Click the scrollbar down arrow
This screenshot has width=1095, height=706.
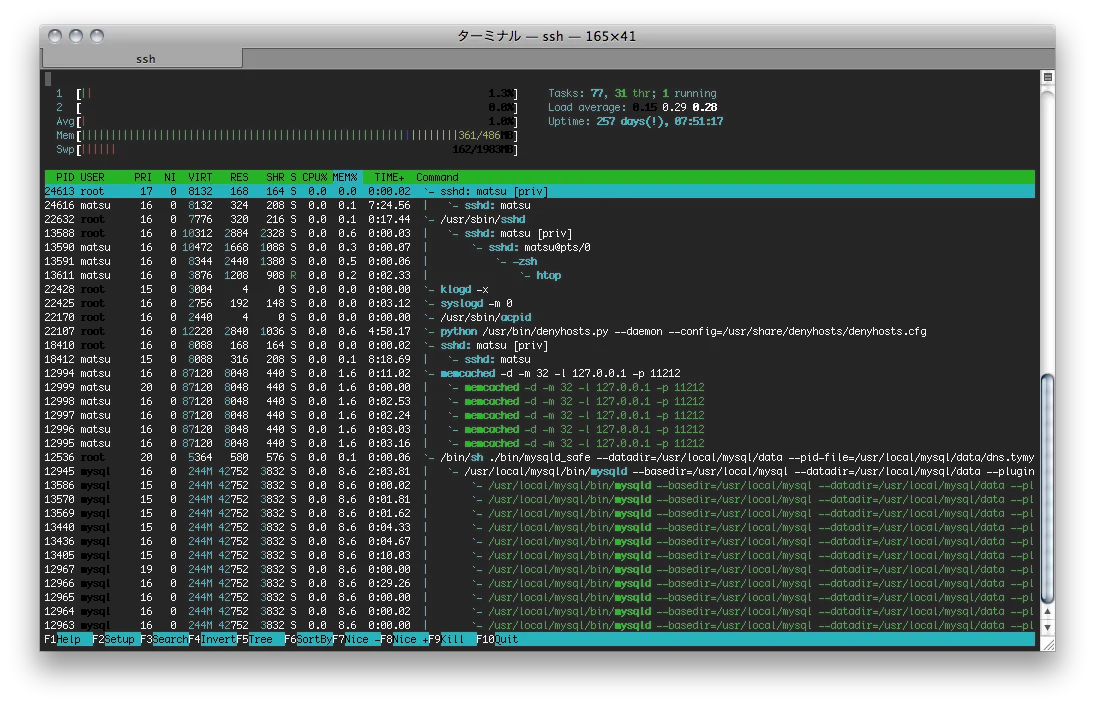[x=1047, y=627]
